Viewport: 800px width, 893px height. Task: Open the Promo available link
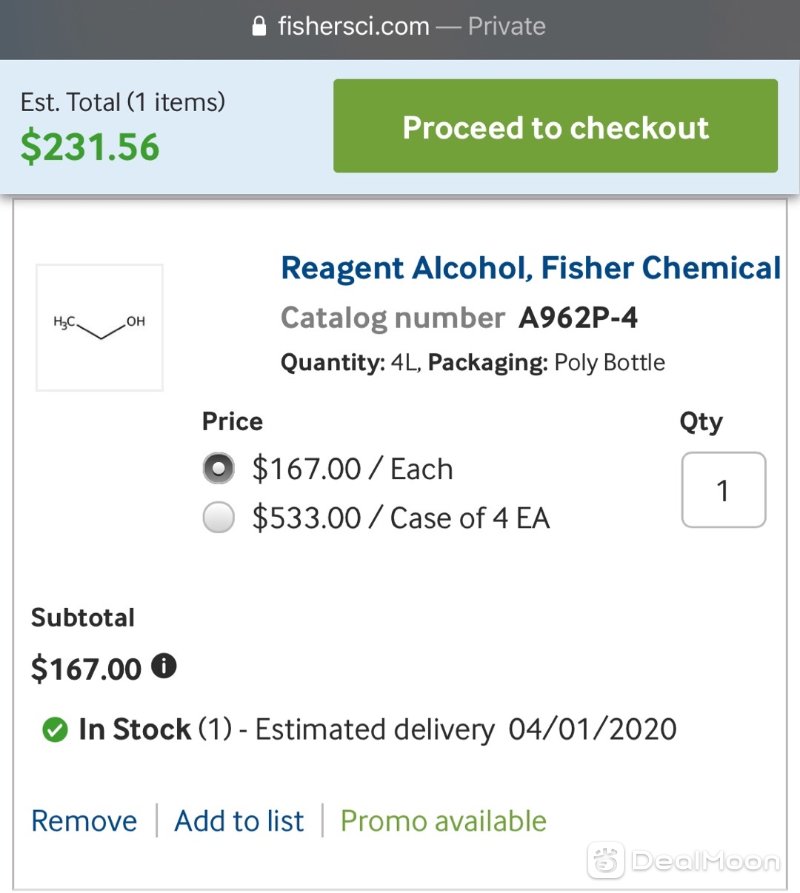click(x=444, y=821)
